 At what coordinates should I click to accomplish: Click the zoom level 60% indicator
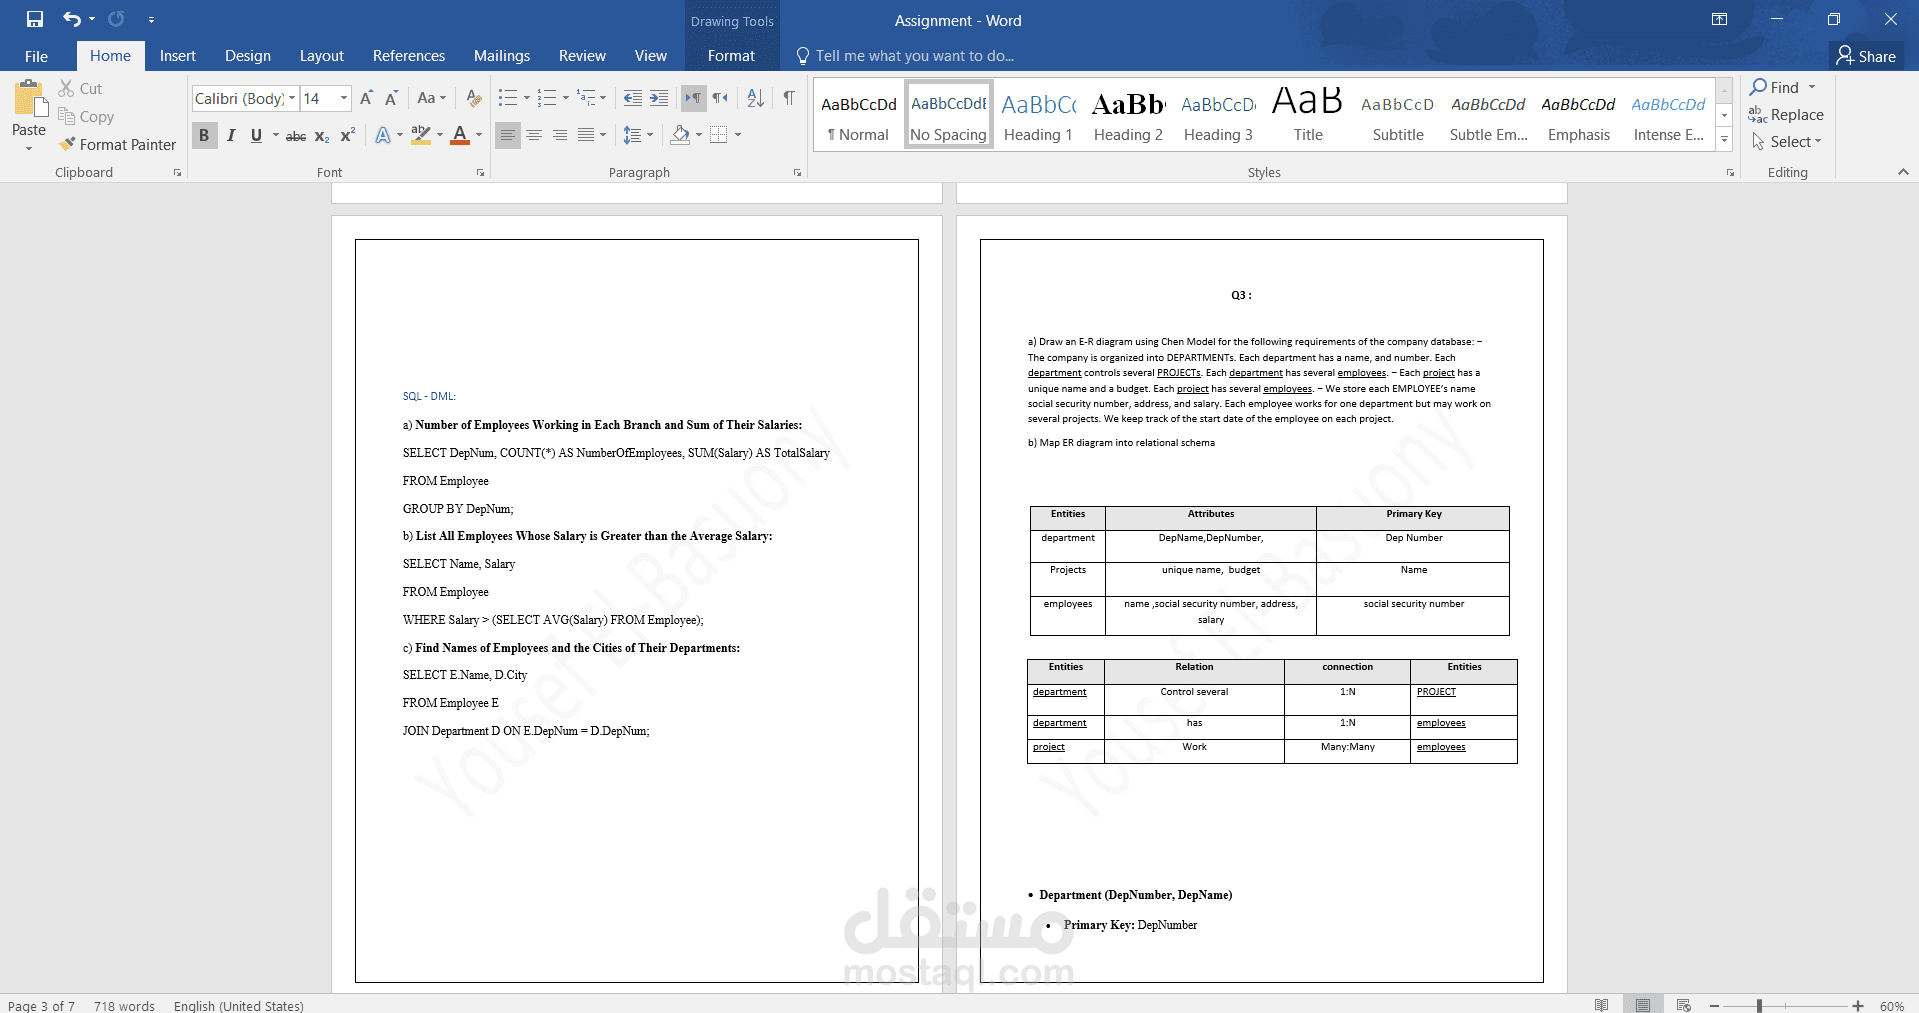click(1892, 1006)
